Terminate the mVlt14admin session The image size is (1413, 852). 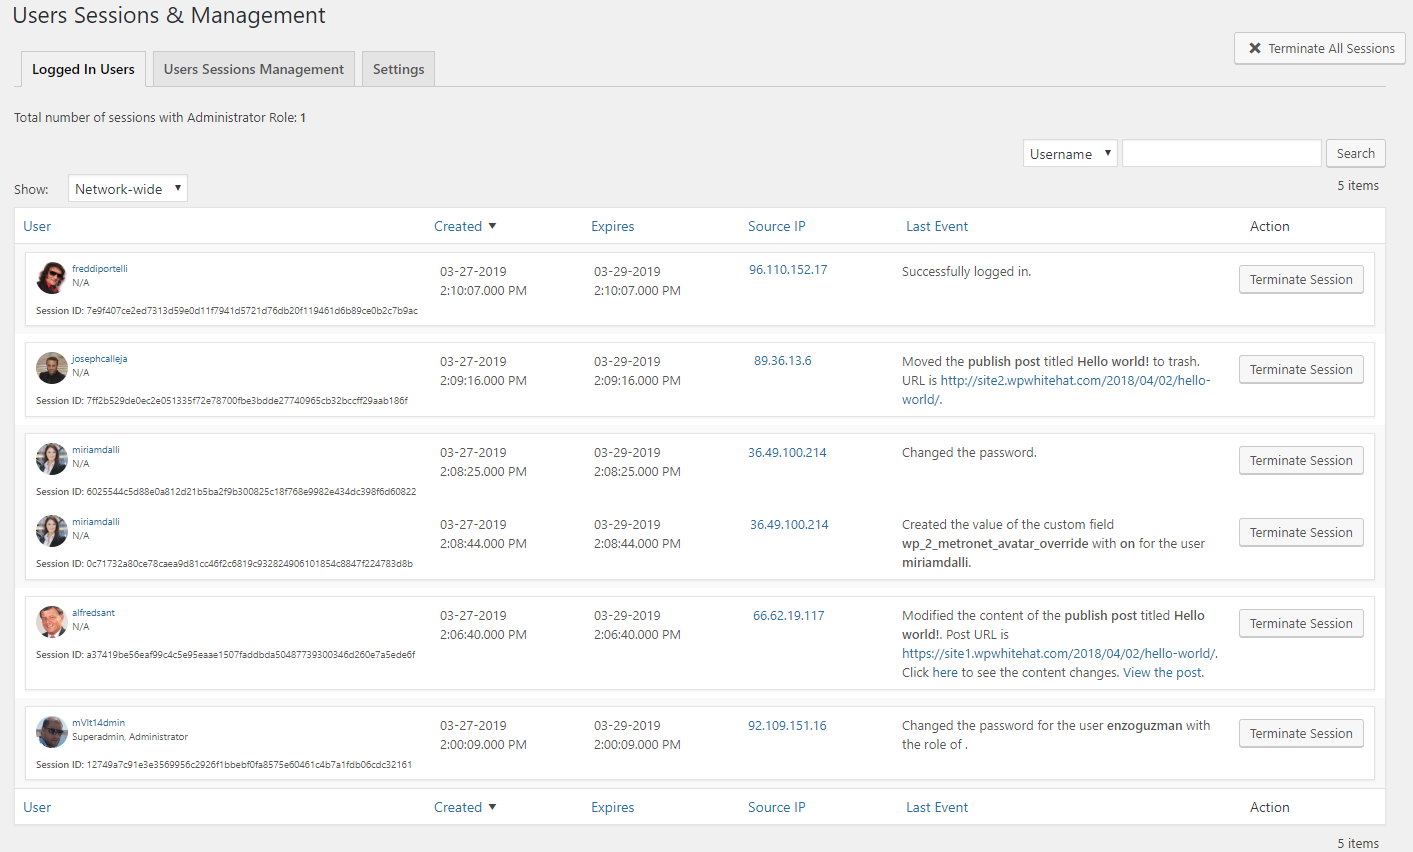click(x=1301, y=734)
